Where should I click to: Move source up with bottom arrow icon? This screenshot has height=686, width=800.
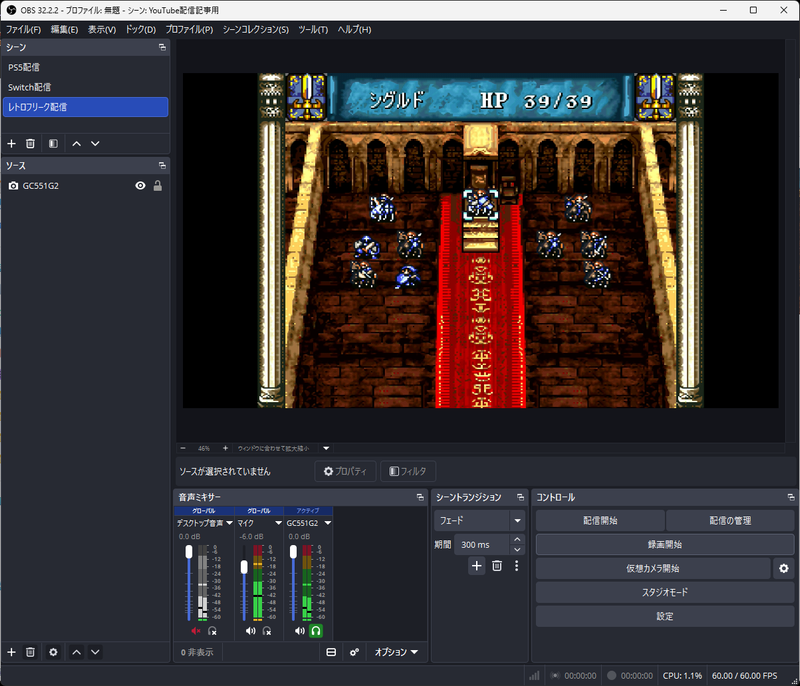[77, 652]
